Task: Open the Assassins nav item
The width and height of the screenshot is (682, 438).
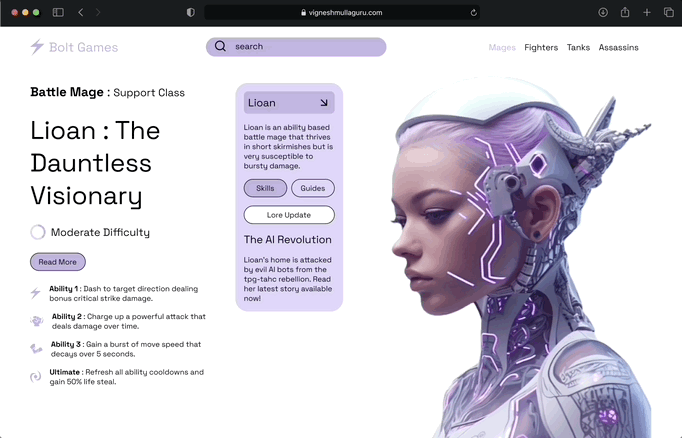Action: tap(618, 47)
